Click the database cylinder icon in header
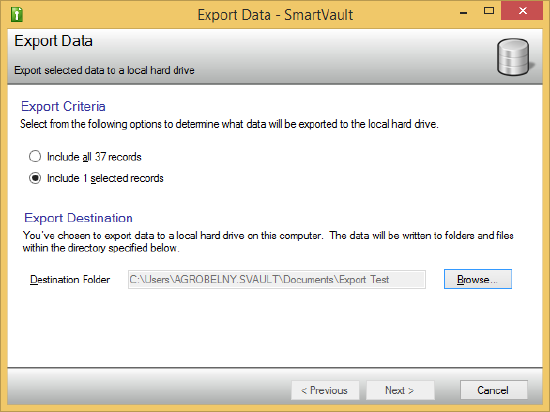This screenshot has width=550, height=412. pos(514,57)
